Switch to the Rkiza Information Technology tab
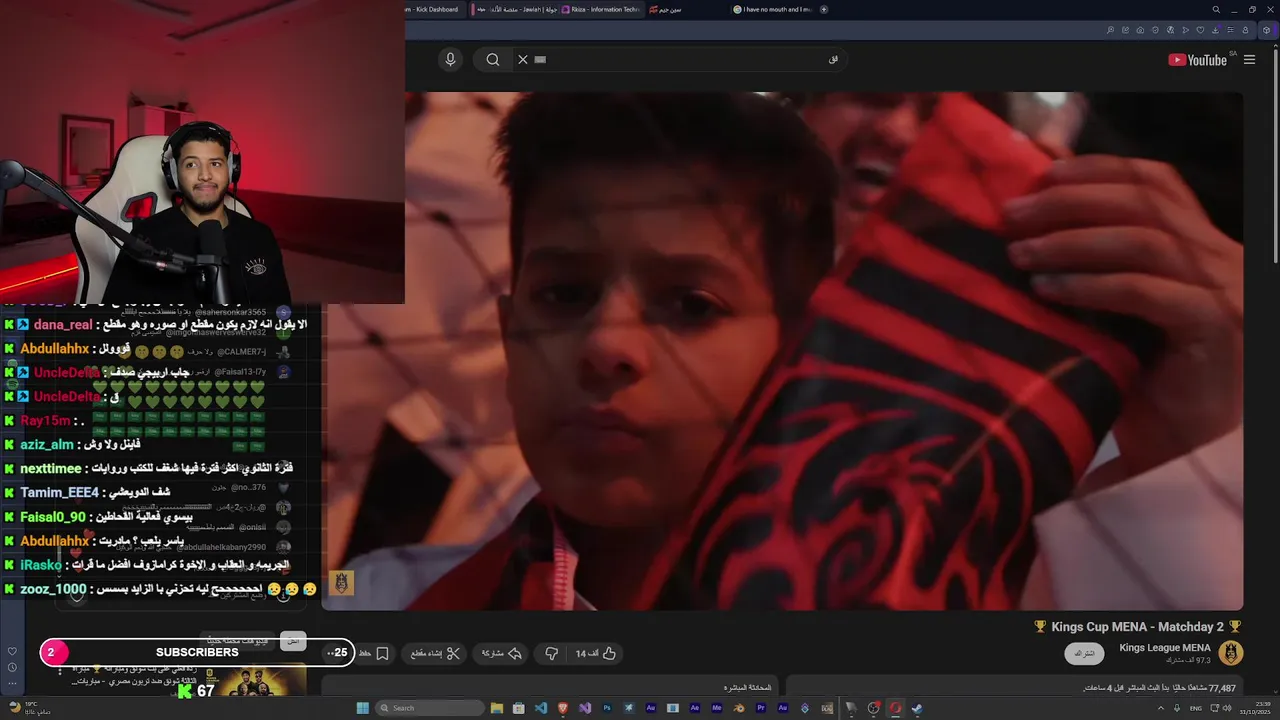The height and width of the screenshot is (720, 1280). coord(603,9)
